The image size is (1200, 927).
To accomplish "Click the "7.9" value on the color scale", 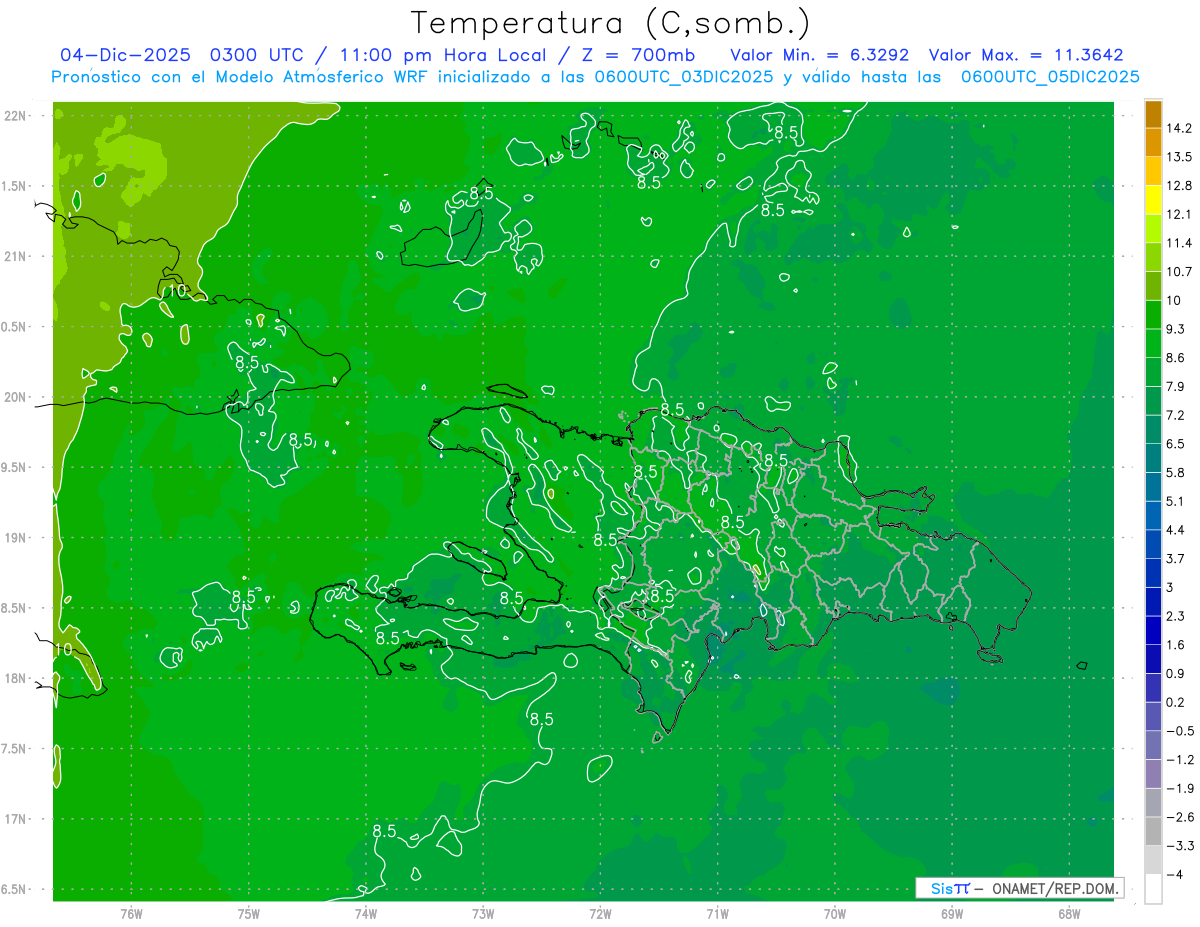I will (1175, 387).
